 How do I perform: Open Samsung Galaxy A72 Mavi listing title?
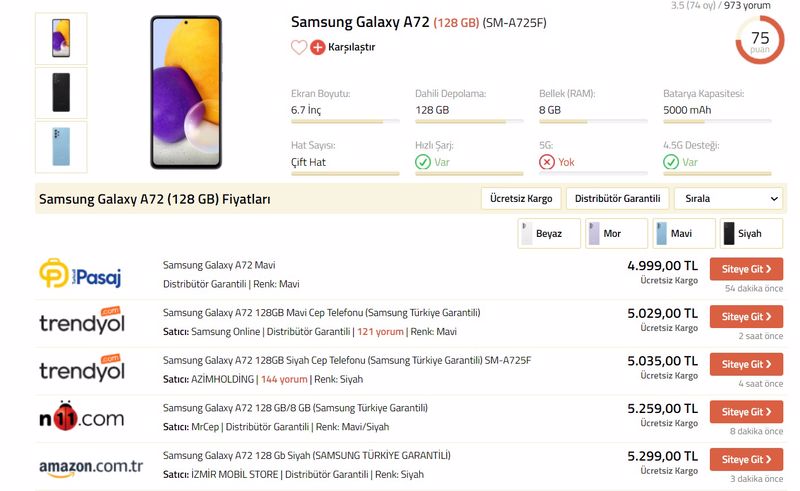pos(219,265)
